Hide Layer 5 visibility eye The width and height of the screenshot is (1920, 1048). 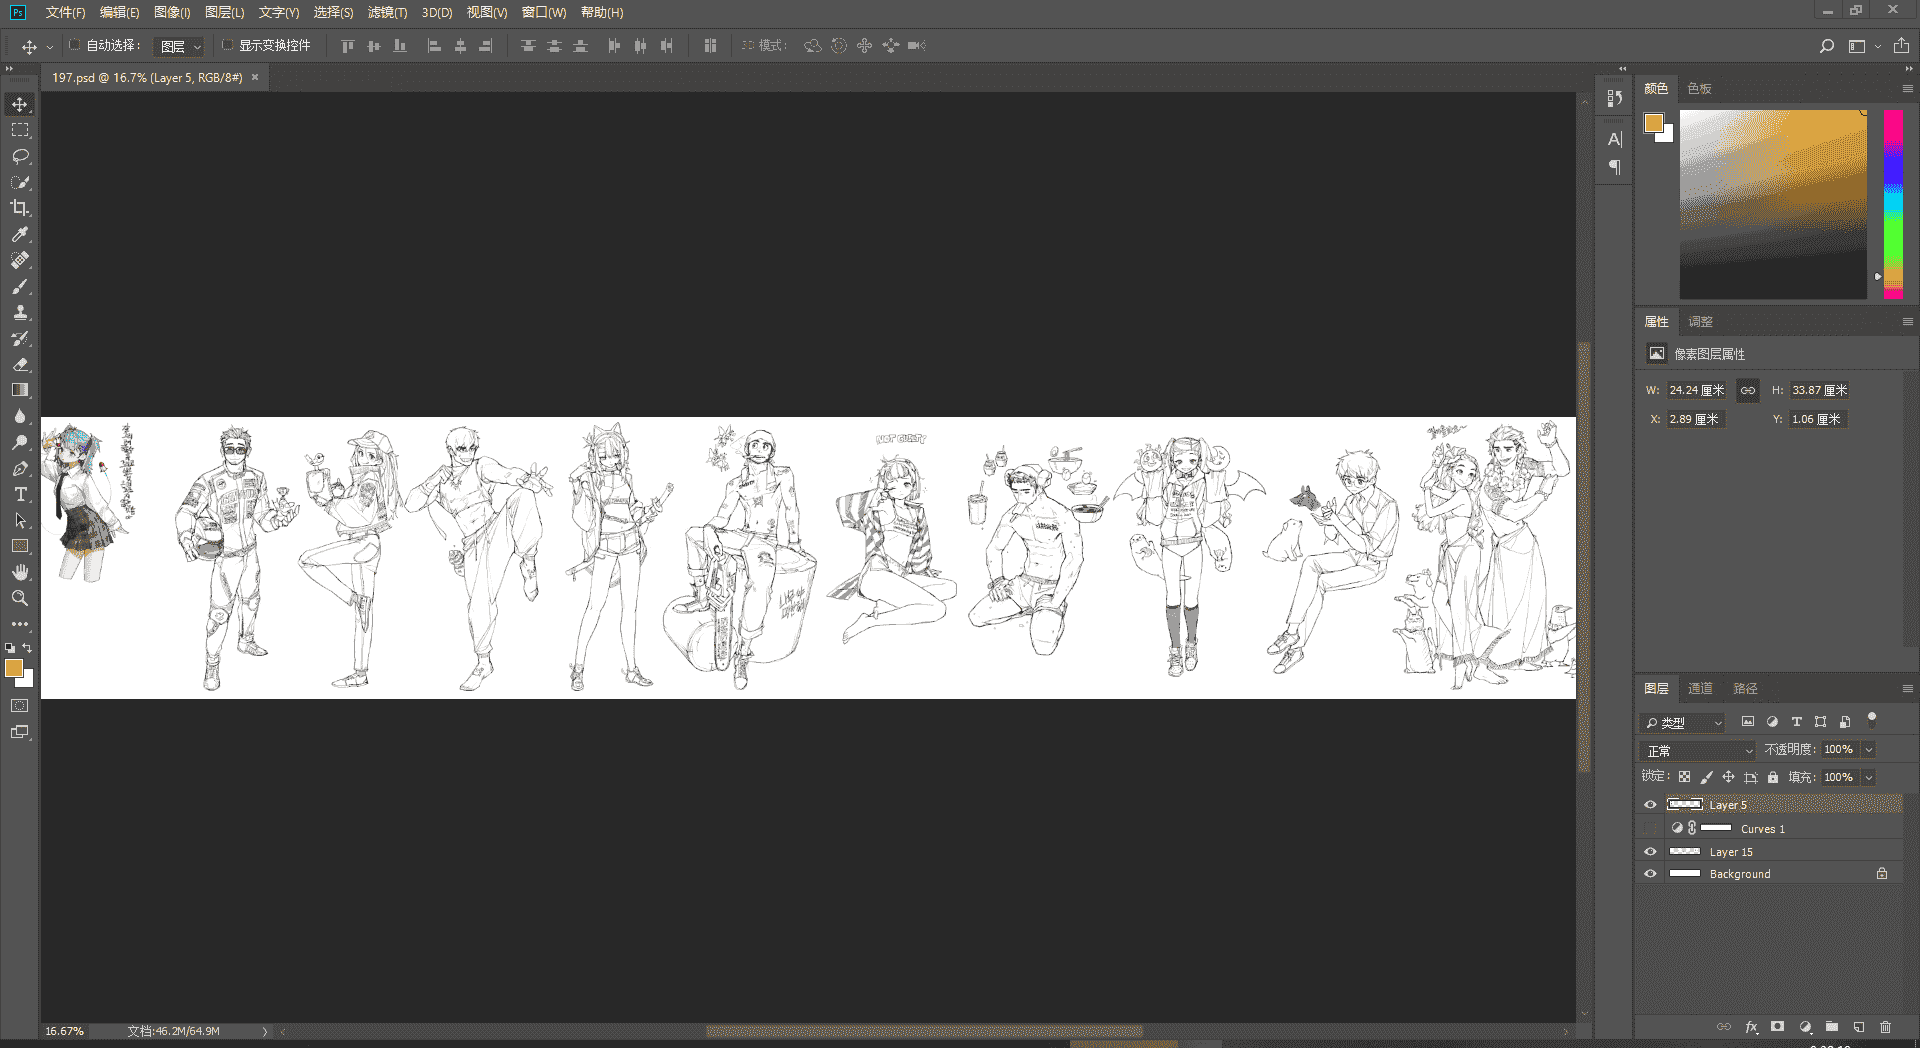[1650, 805]
